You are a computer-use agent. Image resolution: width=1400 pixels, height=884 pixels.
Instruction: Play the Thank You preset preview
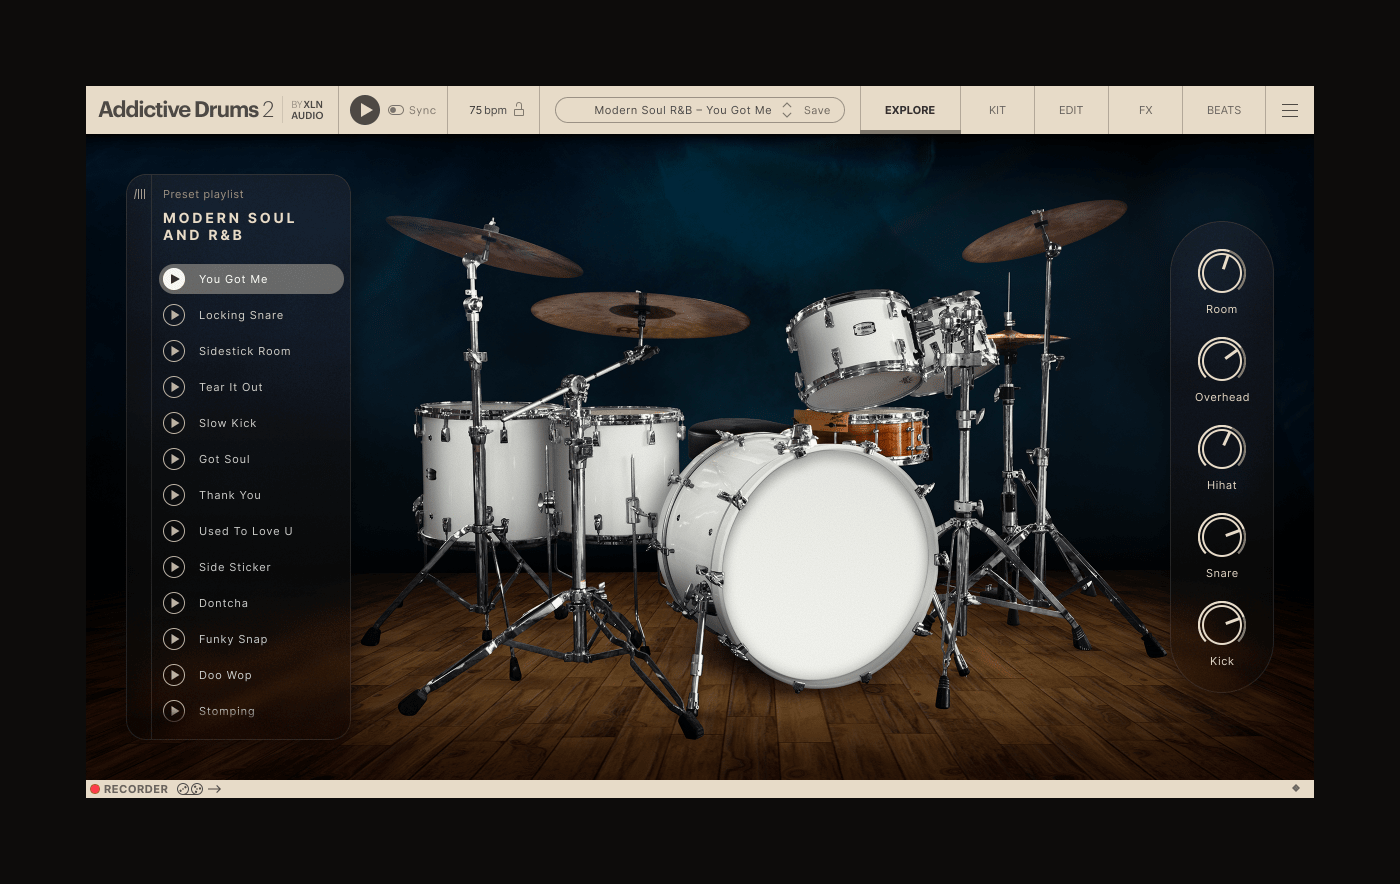pos(174,495)
